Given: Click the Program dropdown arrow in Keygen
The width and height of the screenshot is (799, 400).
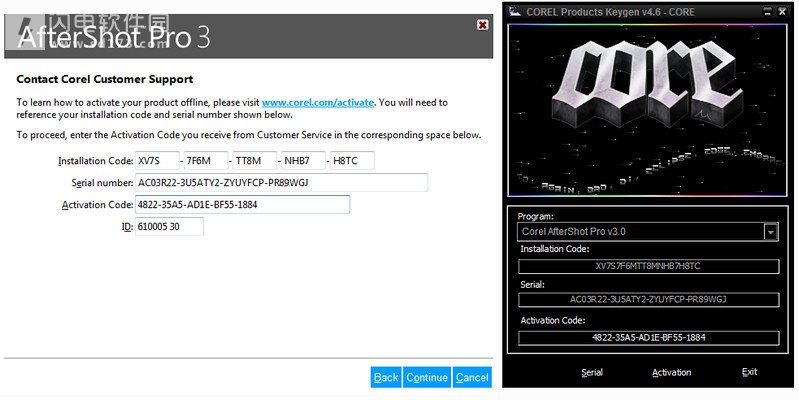Looking at the screenshot, I should (x=770, y=232).
